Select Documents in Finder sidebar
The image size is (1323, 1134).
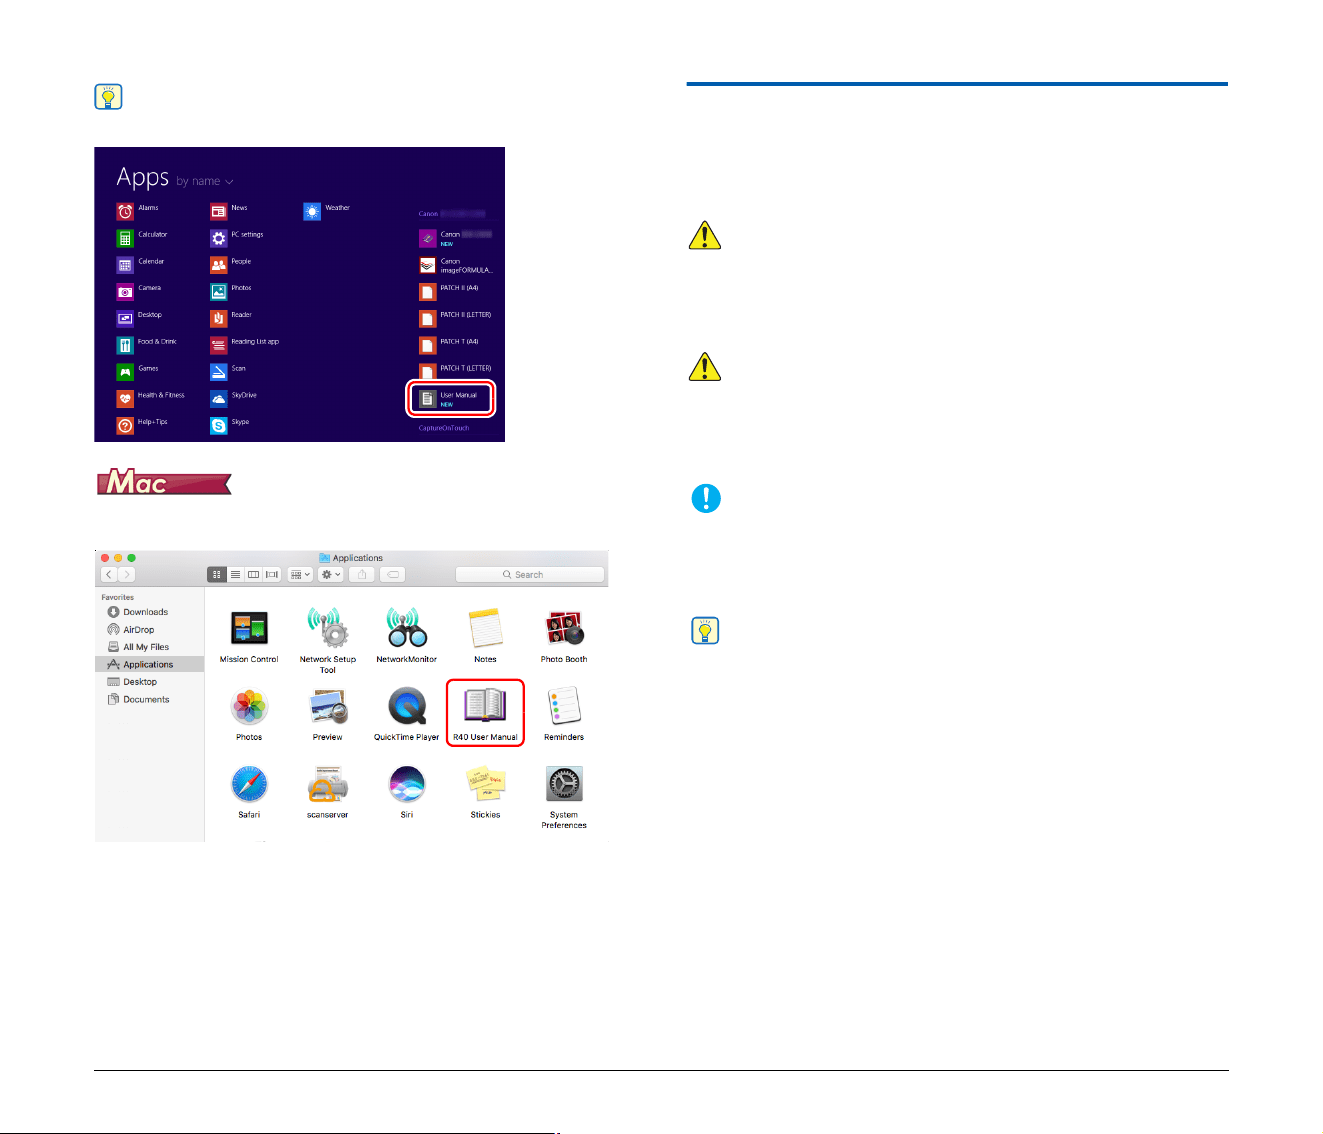pos(138,699)
